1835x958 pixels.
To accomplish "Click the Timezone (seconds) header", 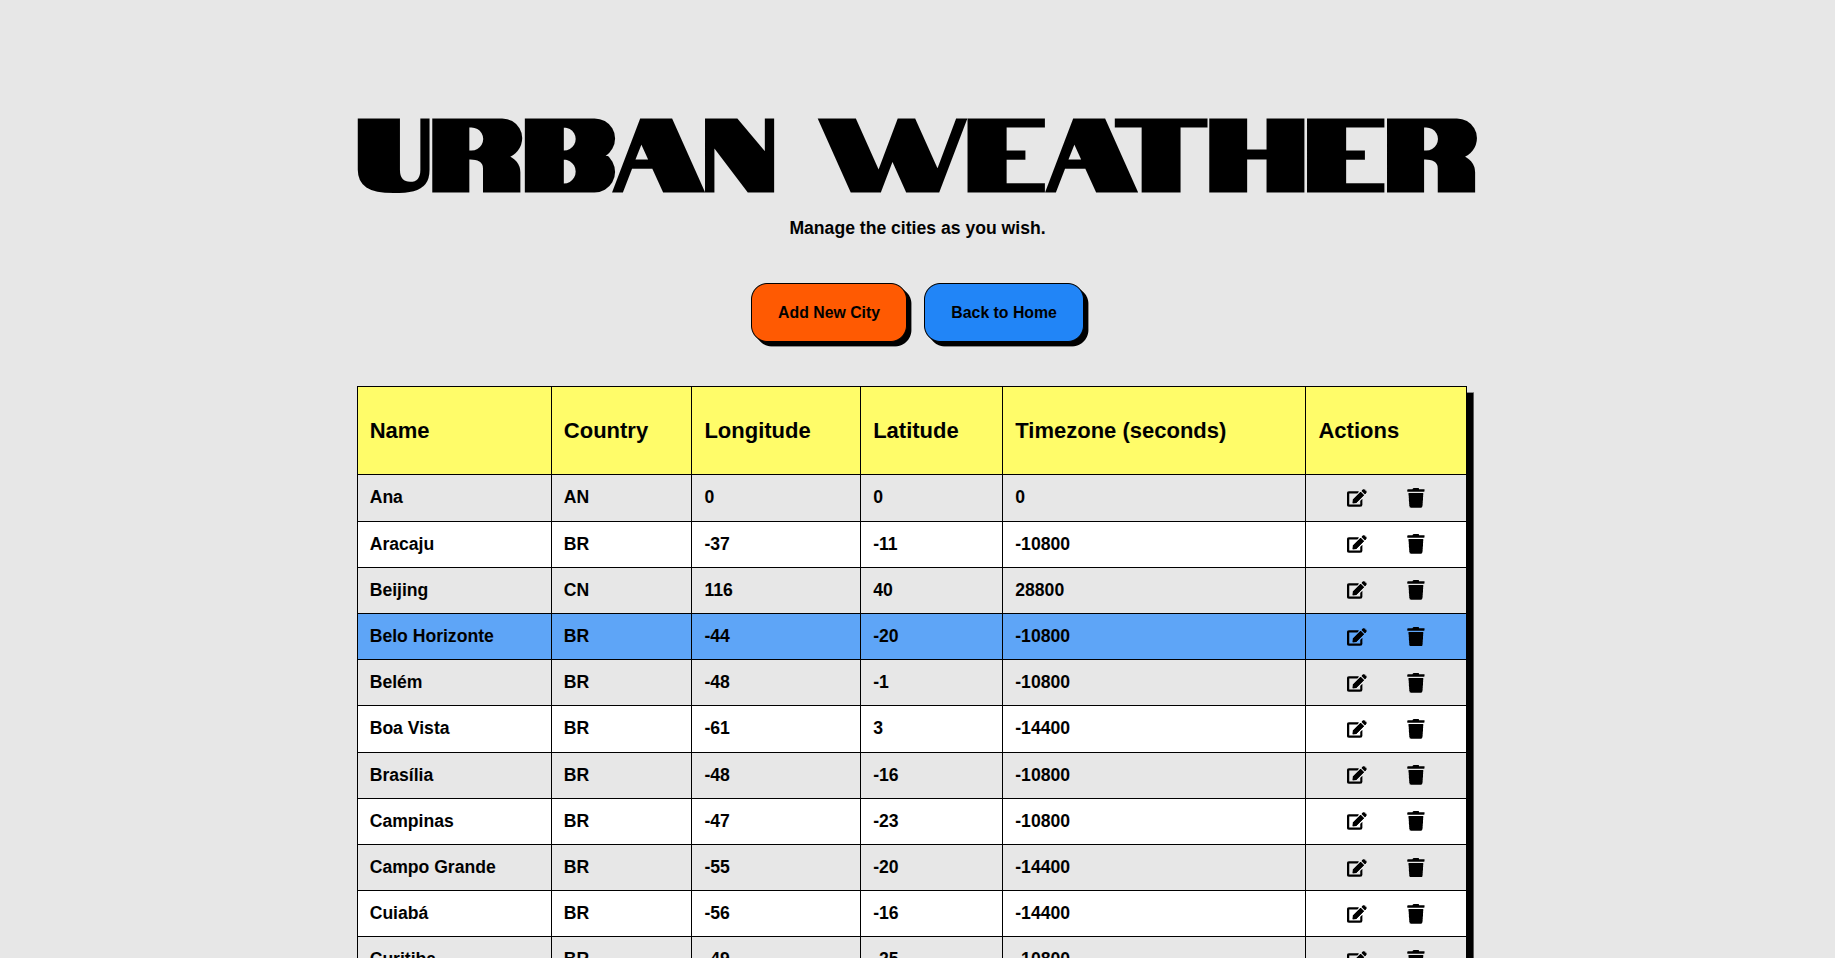I will [1121, 430].
